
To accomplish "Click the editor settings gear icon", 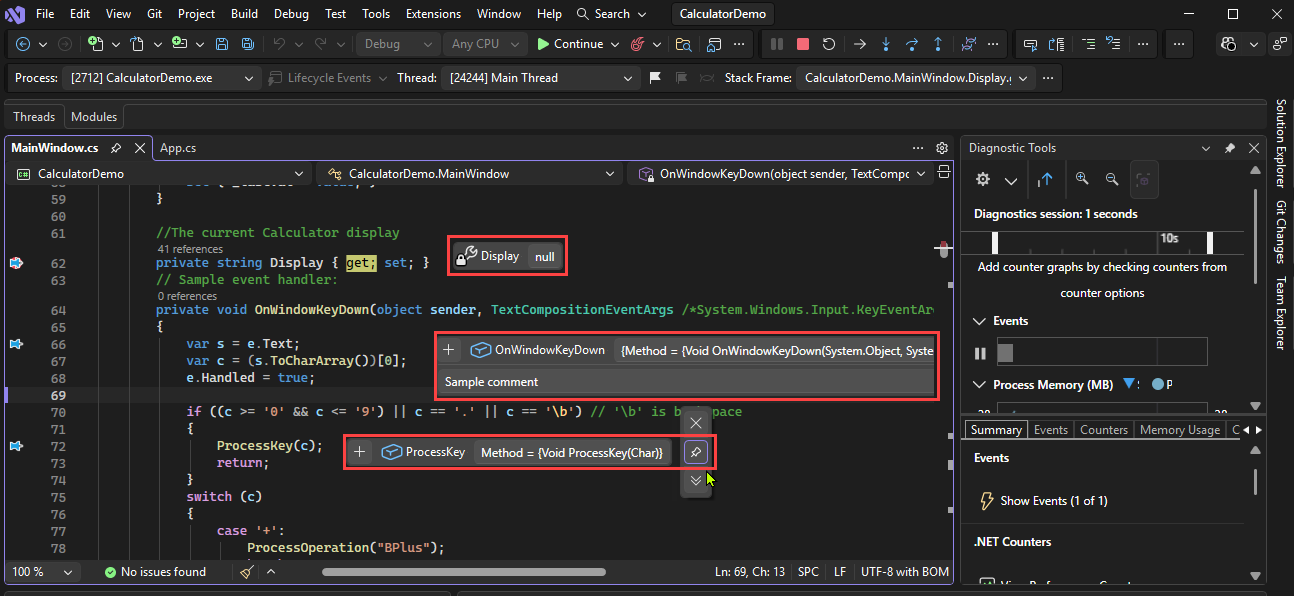I will 941,148.
